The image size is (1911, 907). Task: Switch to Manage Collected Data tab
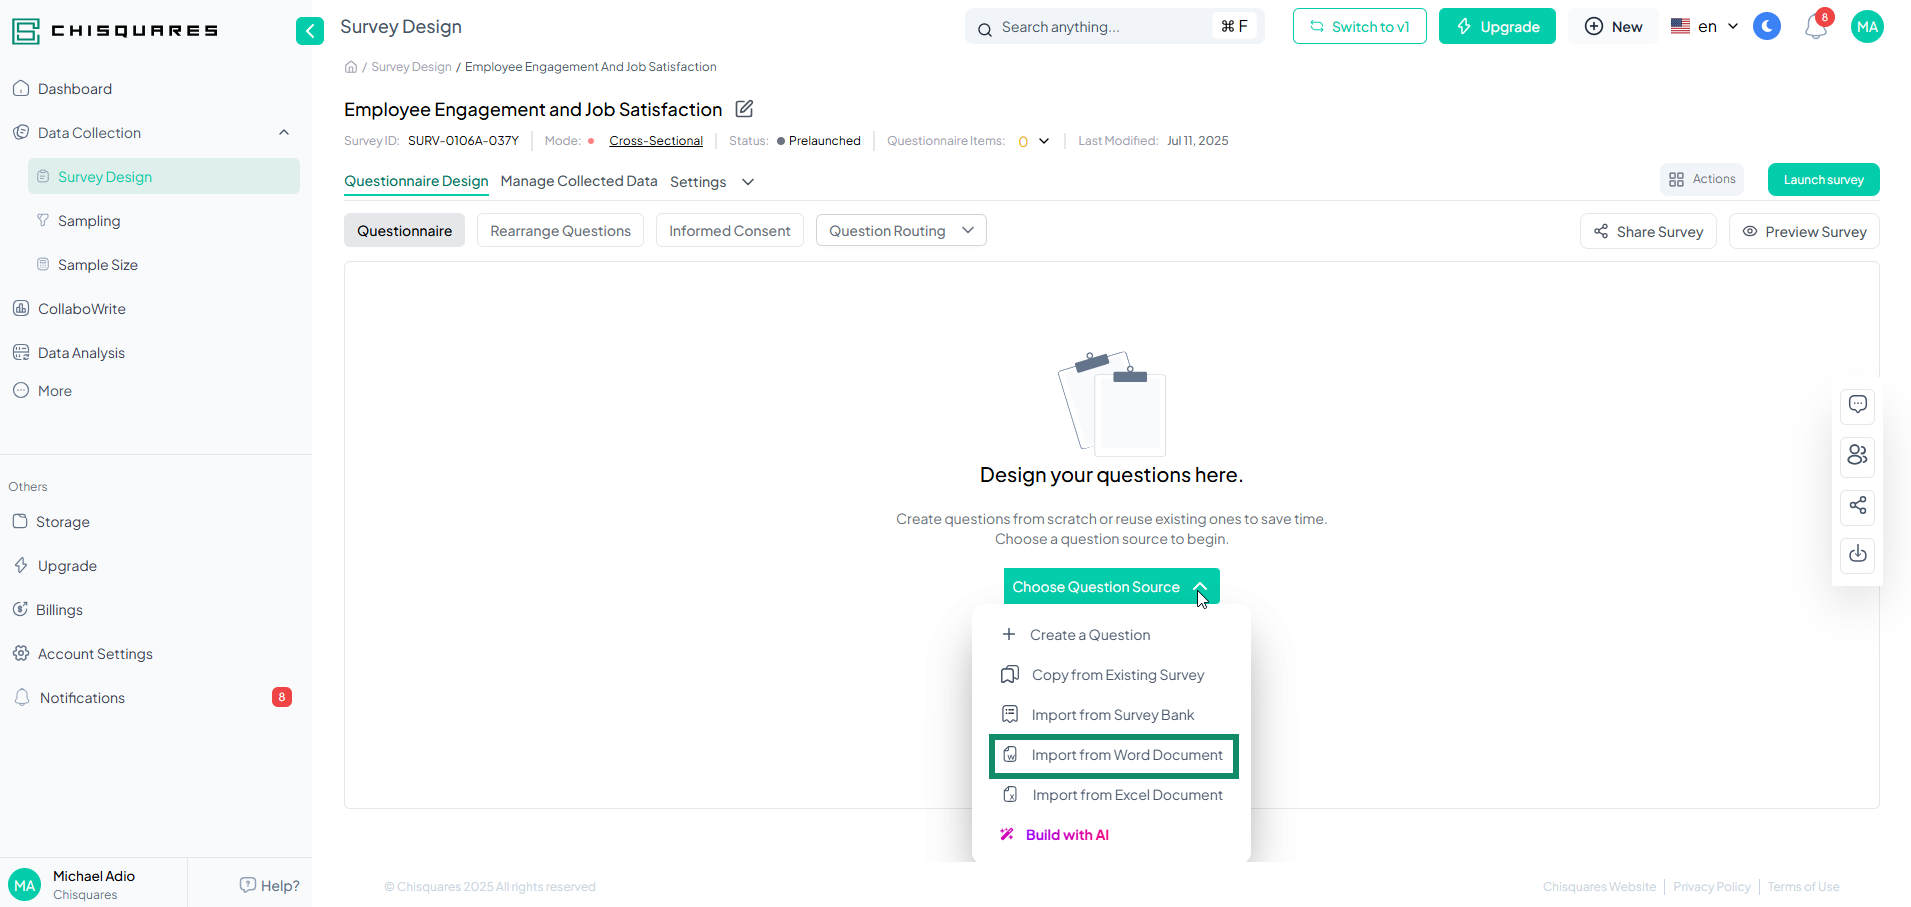tap(579, 181)
